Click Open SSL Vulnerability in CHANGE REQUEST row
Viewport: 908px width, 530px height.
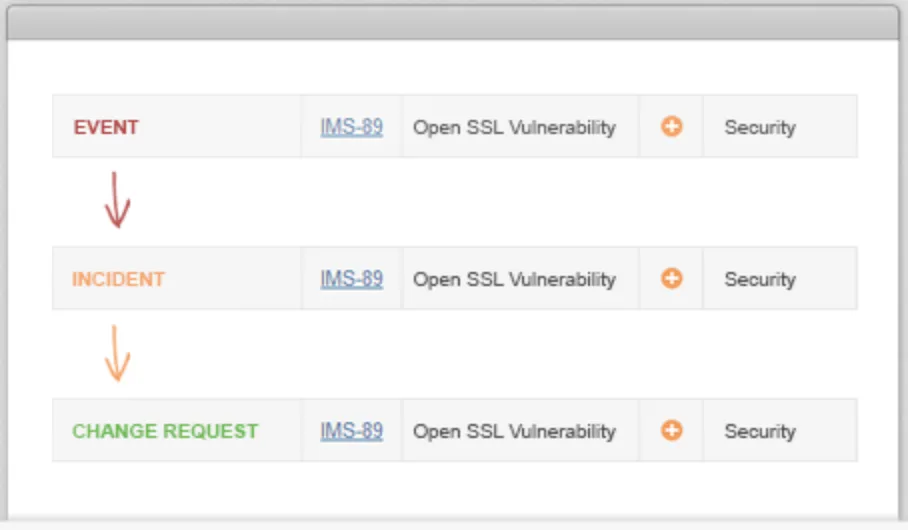[x=514, y=431]
